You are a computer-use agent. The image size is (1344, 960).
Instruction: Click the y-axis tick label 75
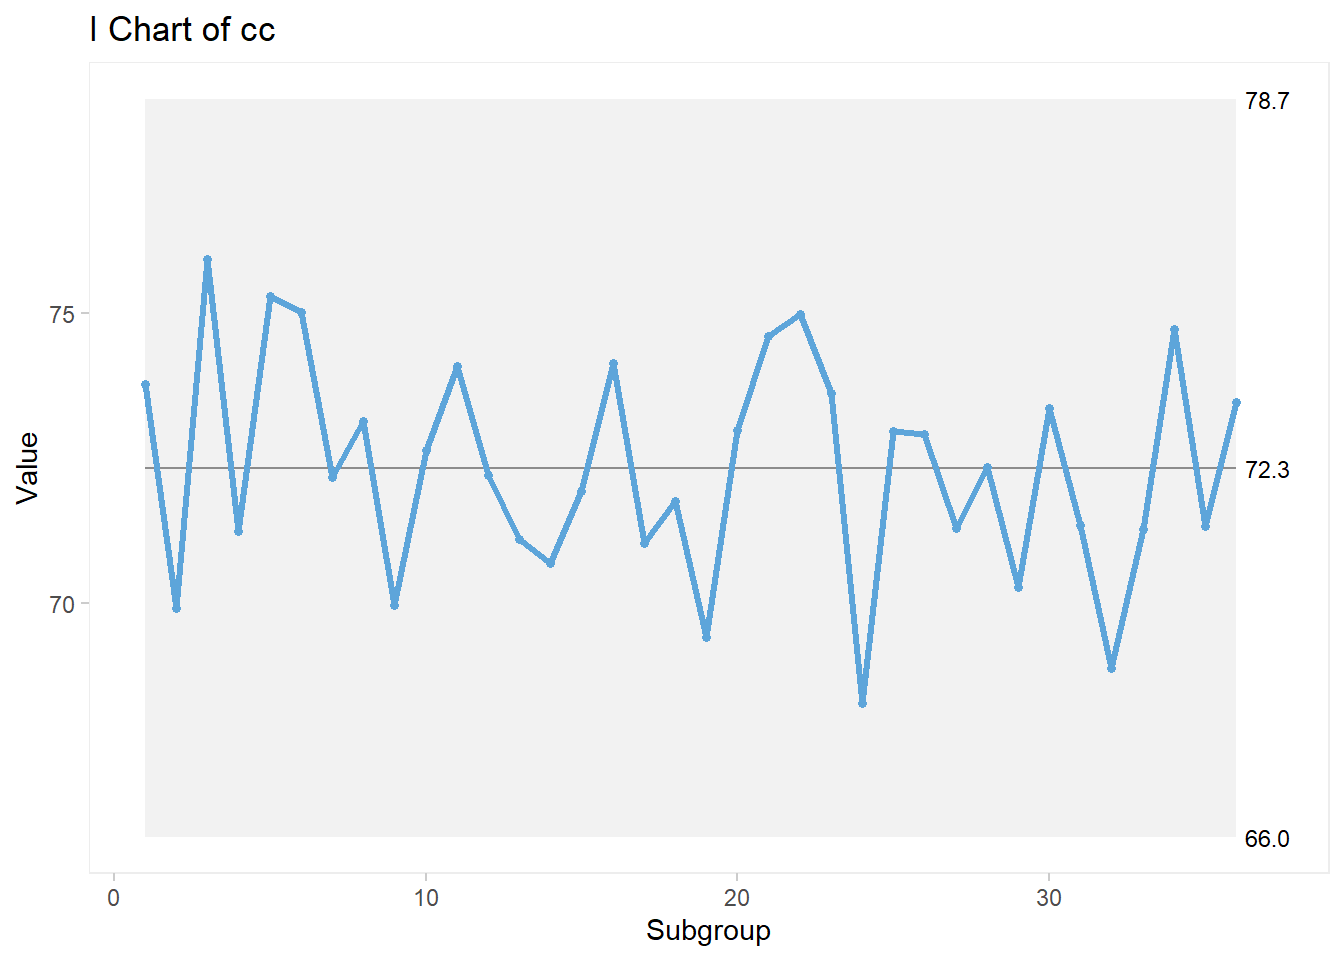(x=62, y=314)
